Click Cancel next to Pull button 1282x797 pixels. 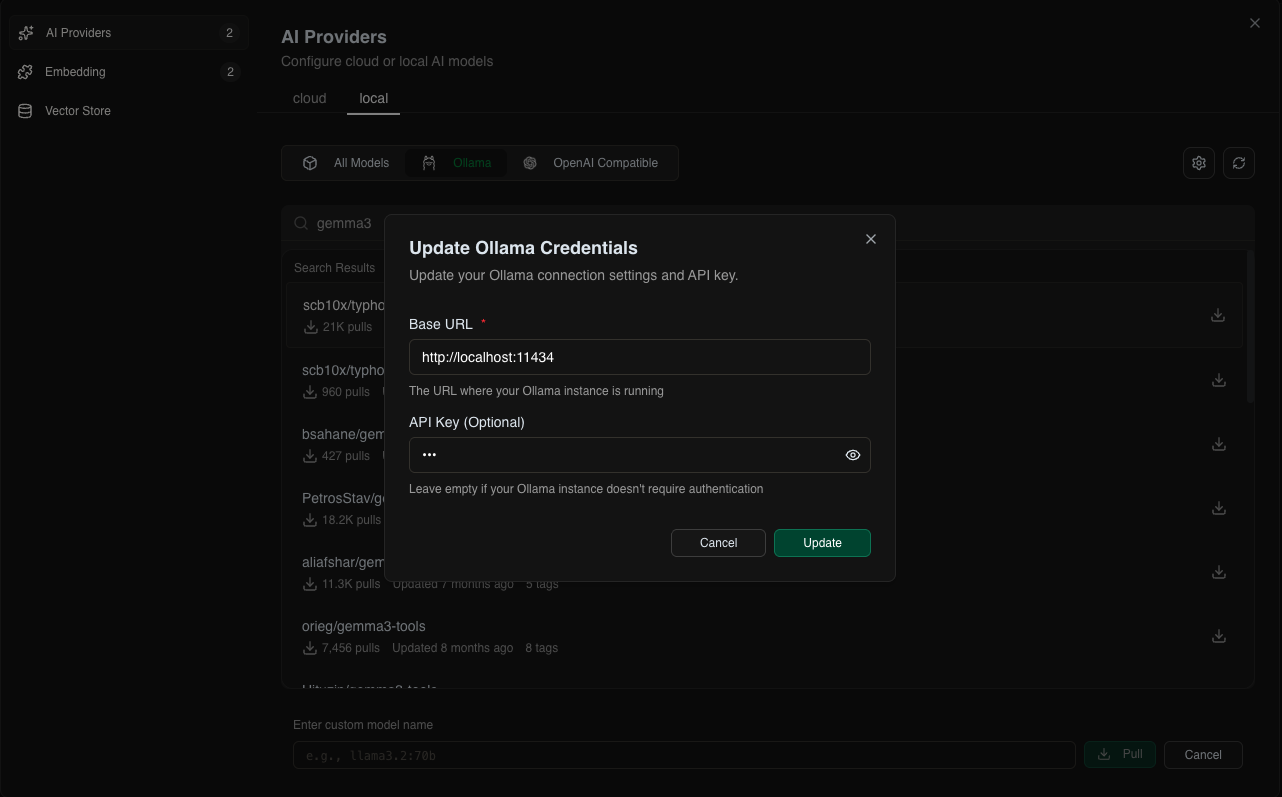coord(1203,755)
